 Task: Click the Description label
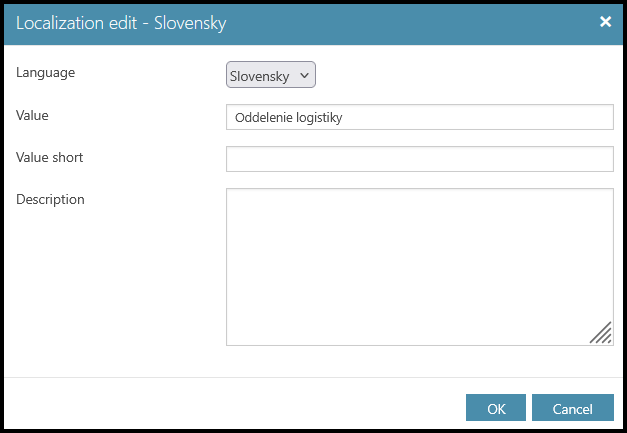pos(50,199)
